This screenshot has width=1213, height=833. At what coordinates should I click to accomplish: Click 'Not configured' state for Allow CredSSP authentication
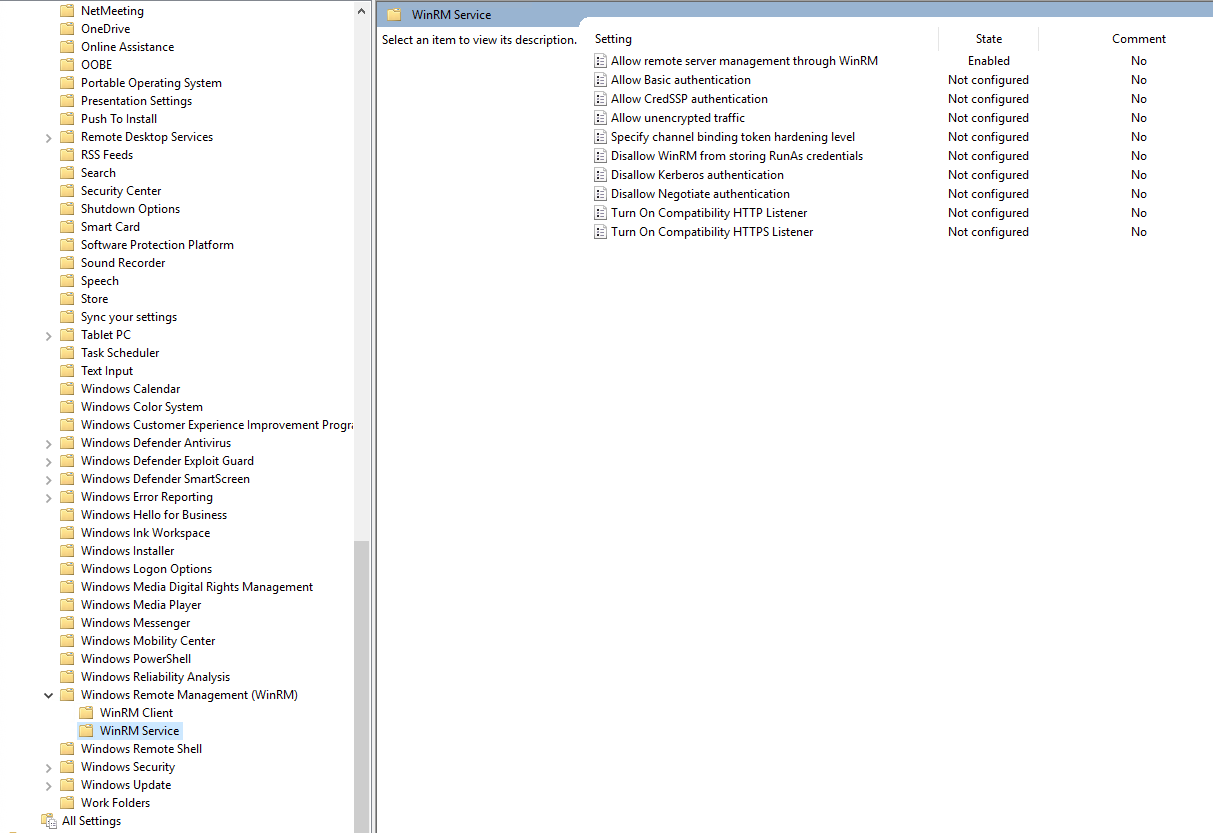coord(988,99)
